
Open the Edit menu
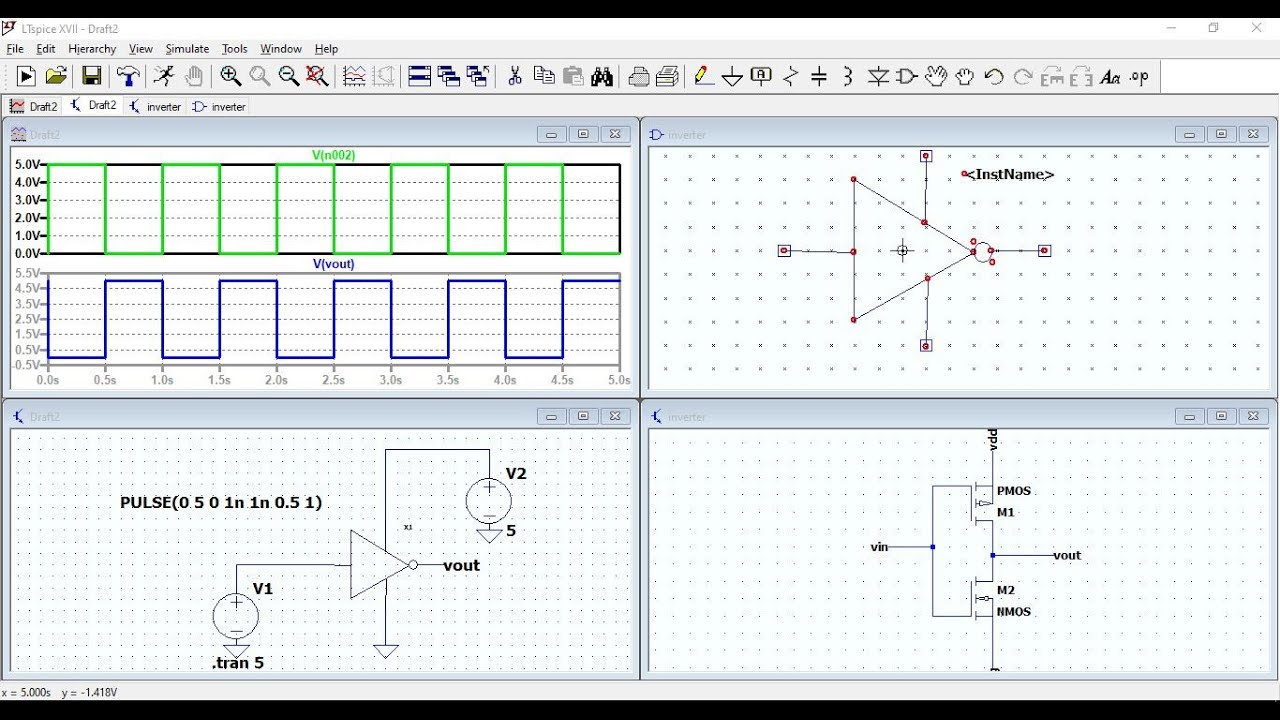click(x=46, y=48)
